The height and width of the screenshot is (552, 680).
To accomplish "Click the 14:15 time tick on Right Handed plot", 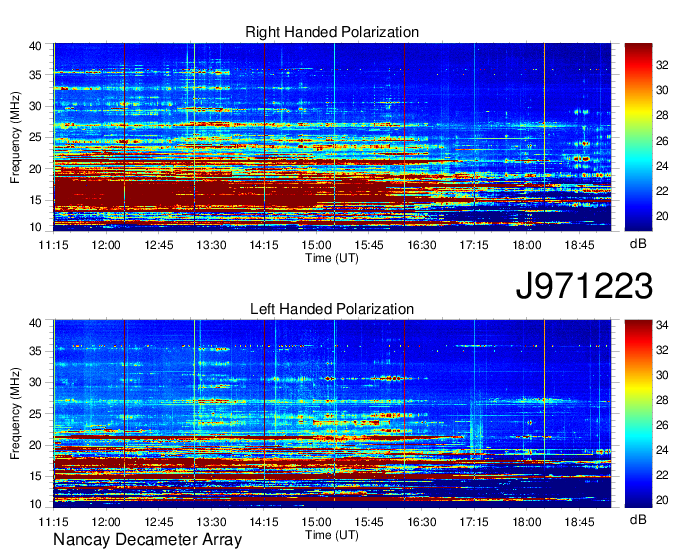I will tap(264, 245).
